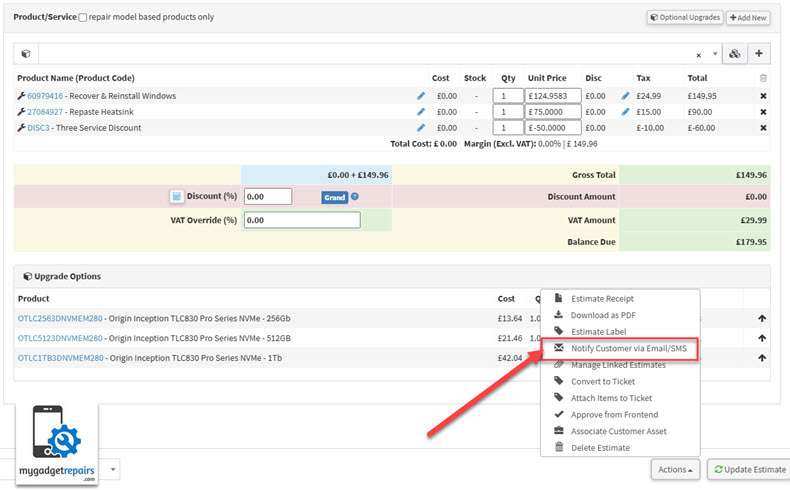Open the discount calculator icon

click(176, 196)
